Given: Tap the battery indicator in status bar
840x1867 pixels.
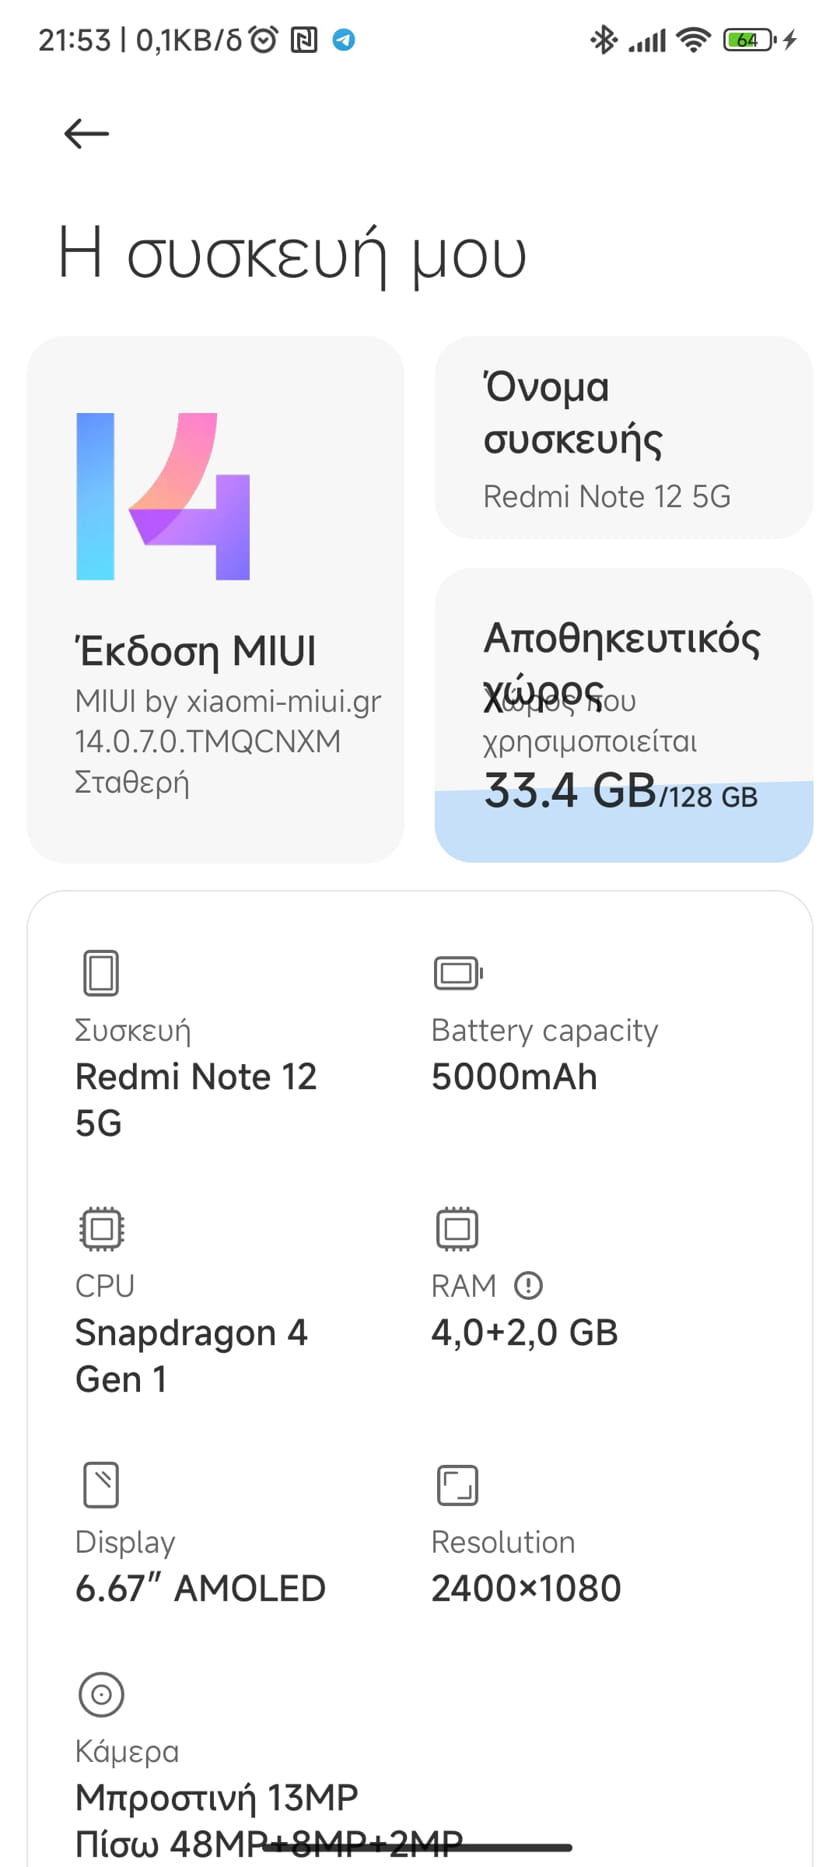Looking at the screenshot, I should [x=750, y=40].
